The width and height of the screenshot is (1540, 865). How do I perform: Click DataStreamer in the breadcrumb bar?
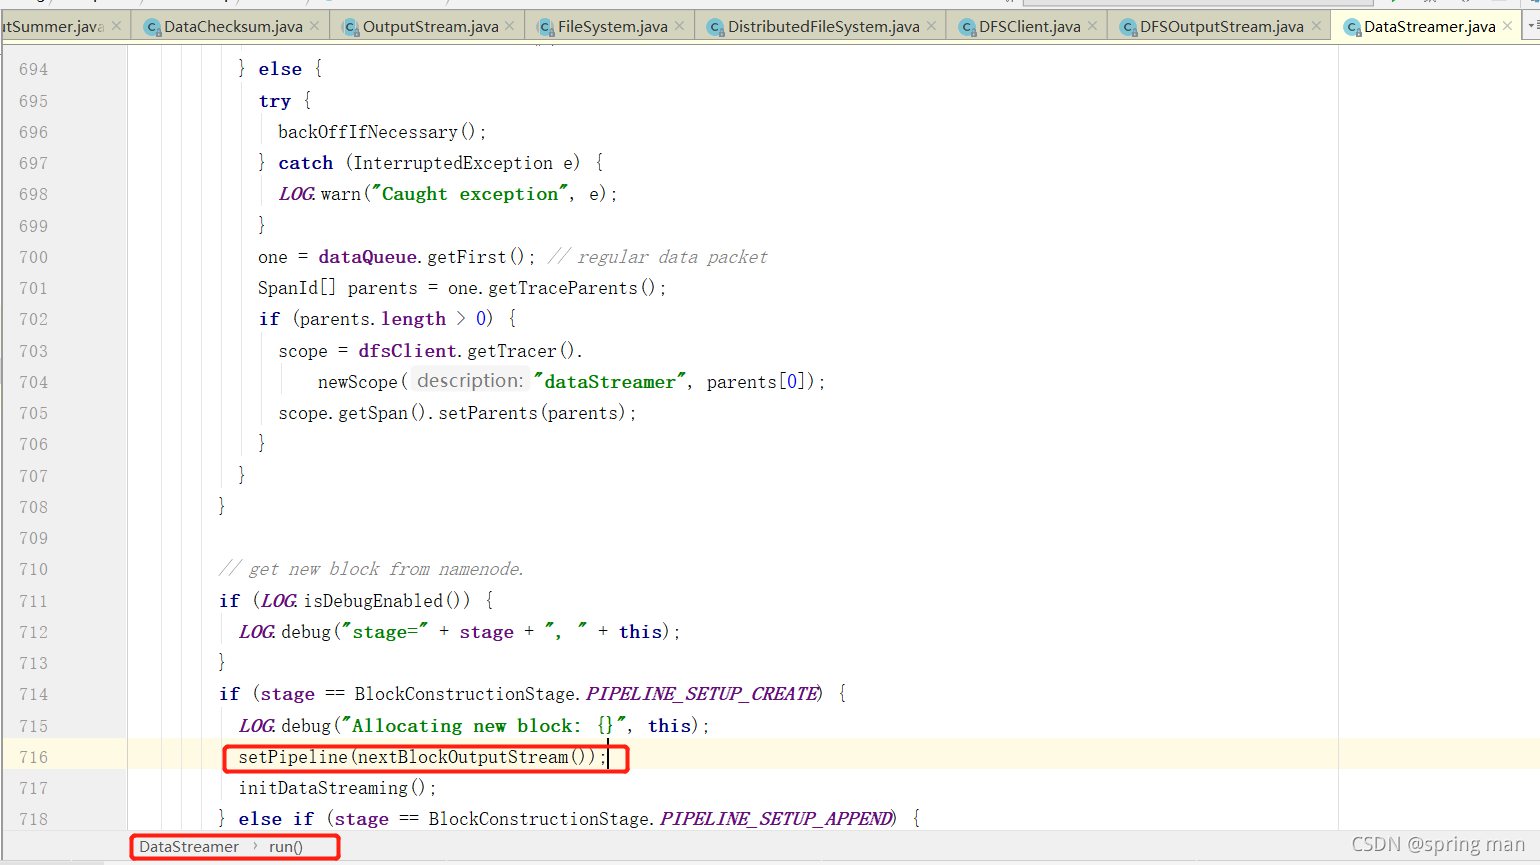tap(189, 847)
